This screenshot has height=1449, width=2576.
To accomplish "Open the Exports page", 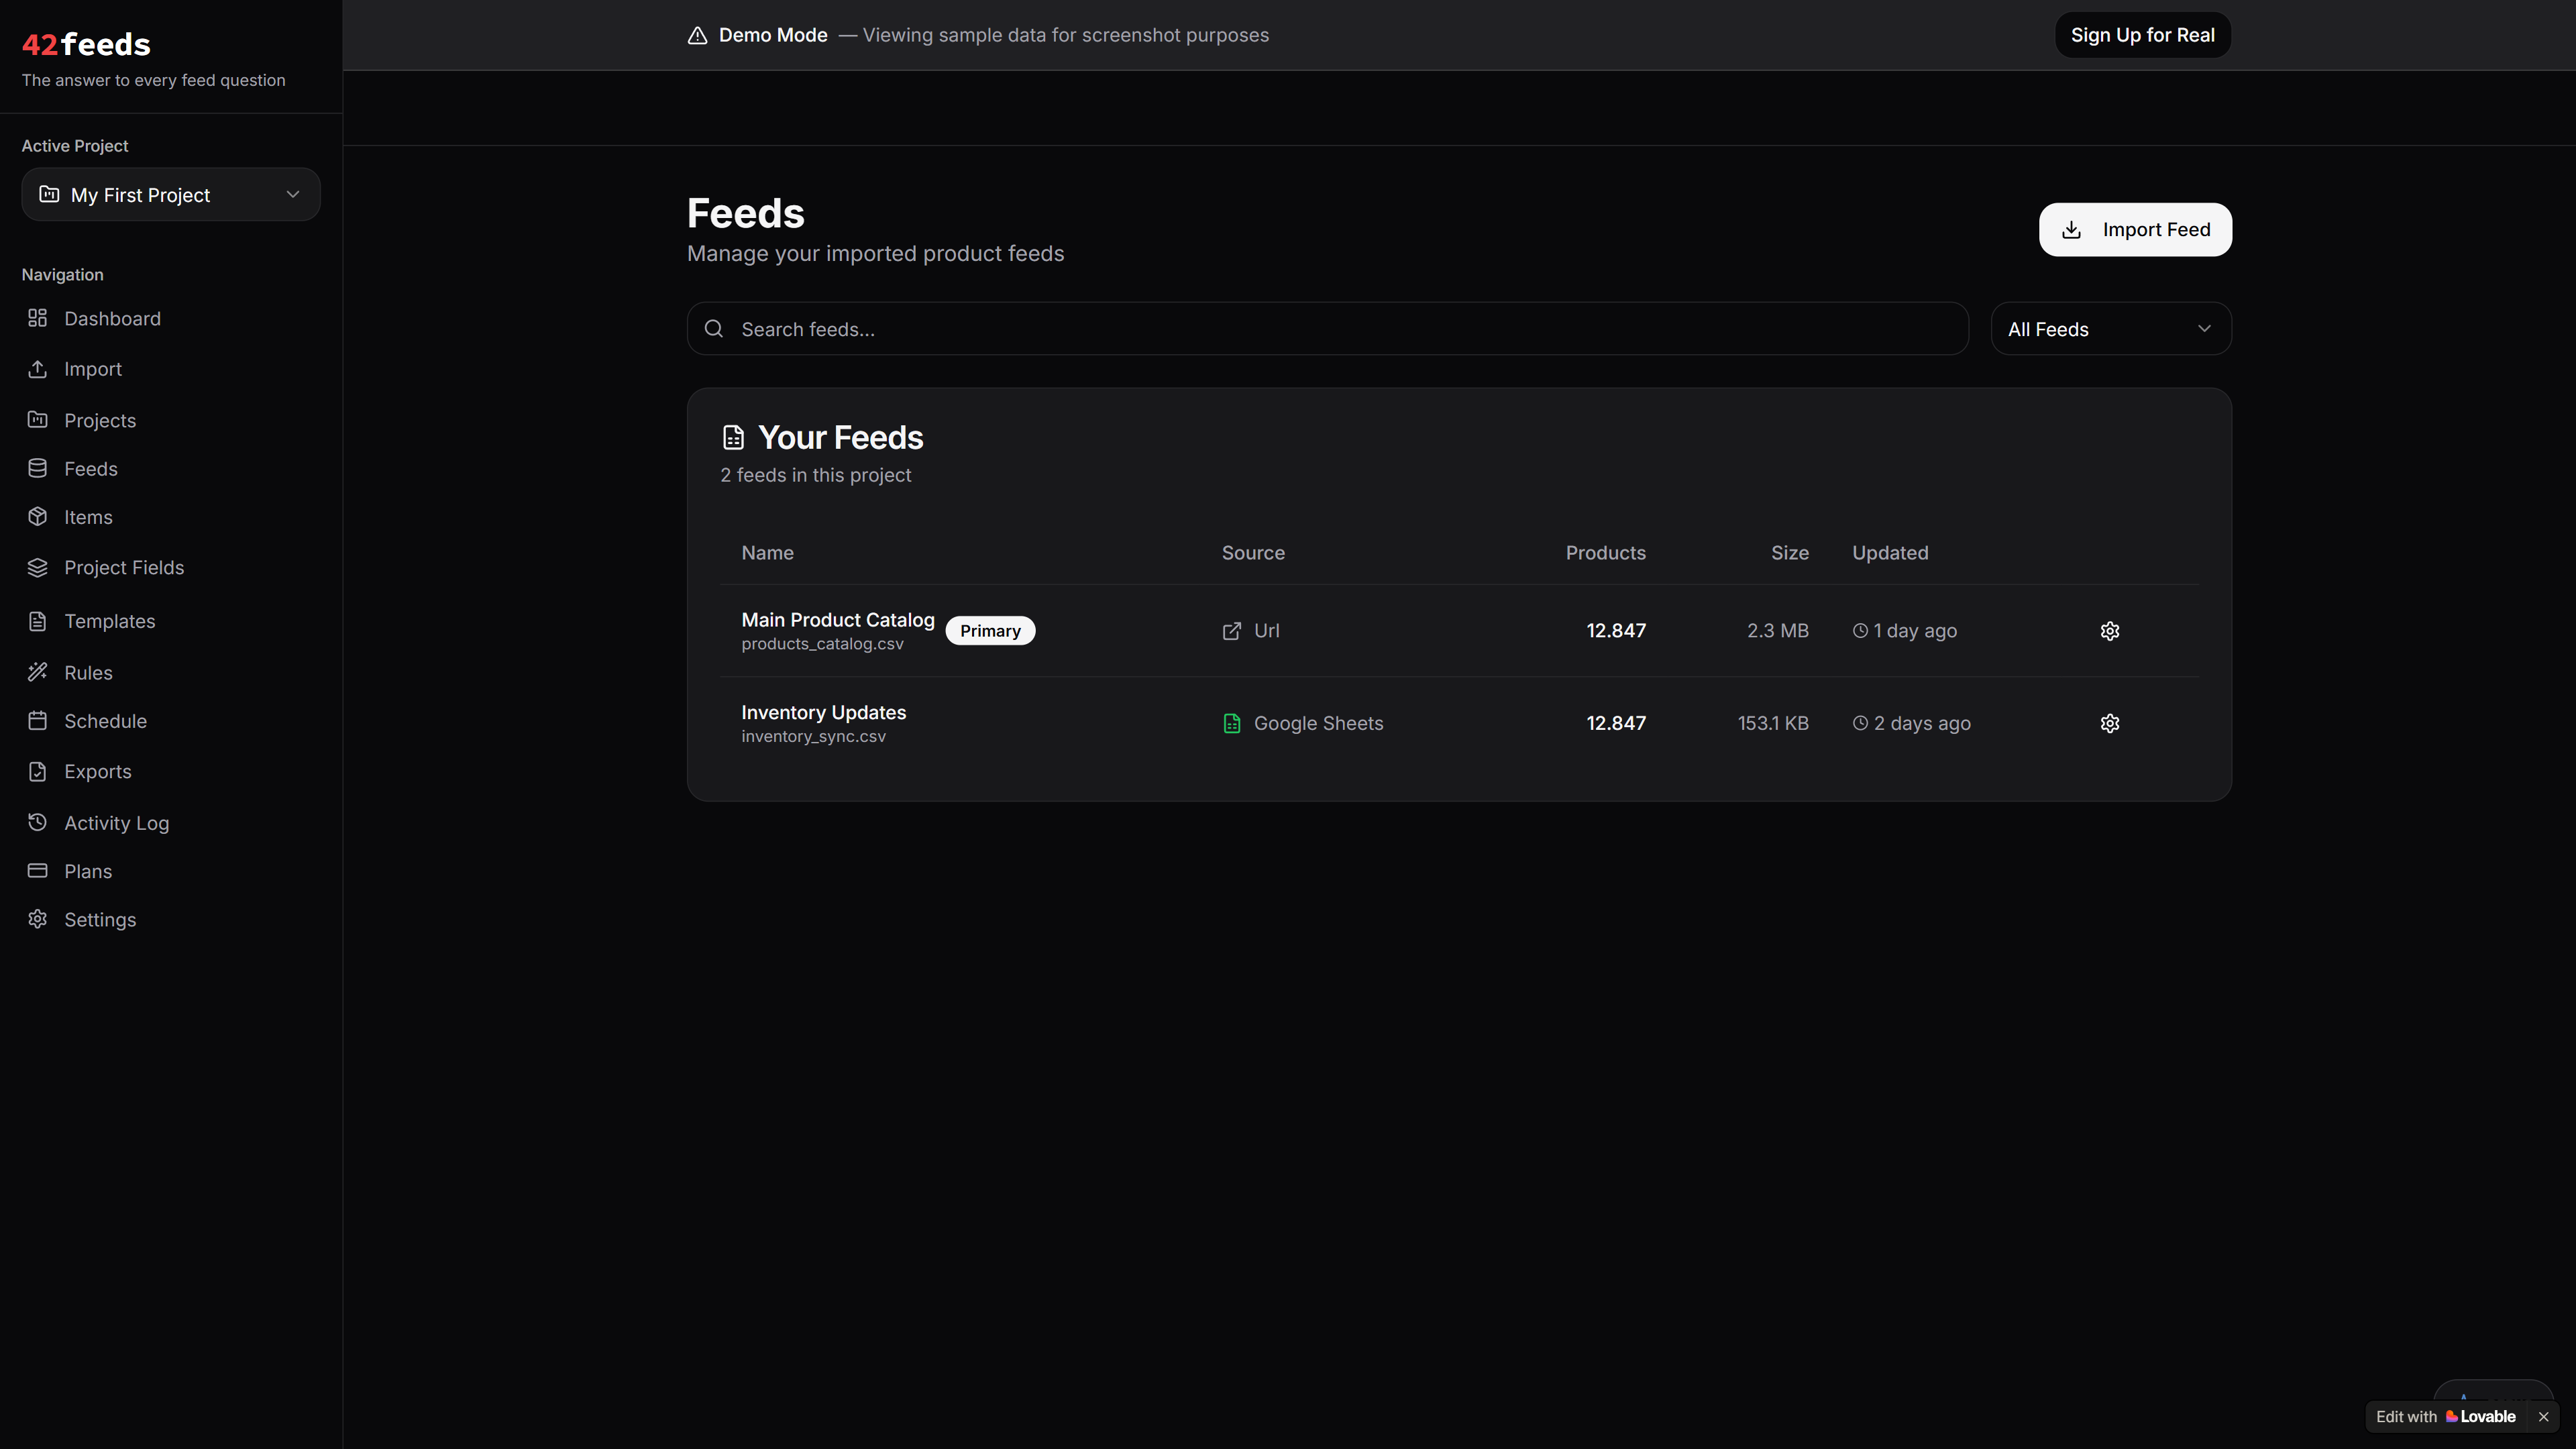I will pyautogui.click(x=97, y=771).
